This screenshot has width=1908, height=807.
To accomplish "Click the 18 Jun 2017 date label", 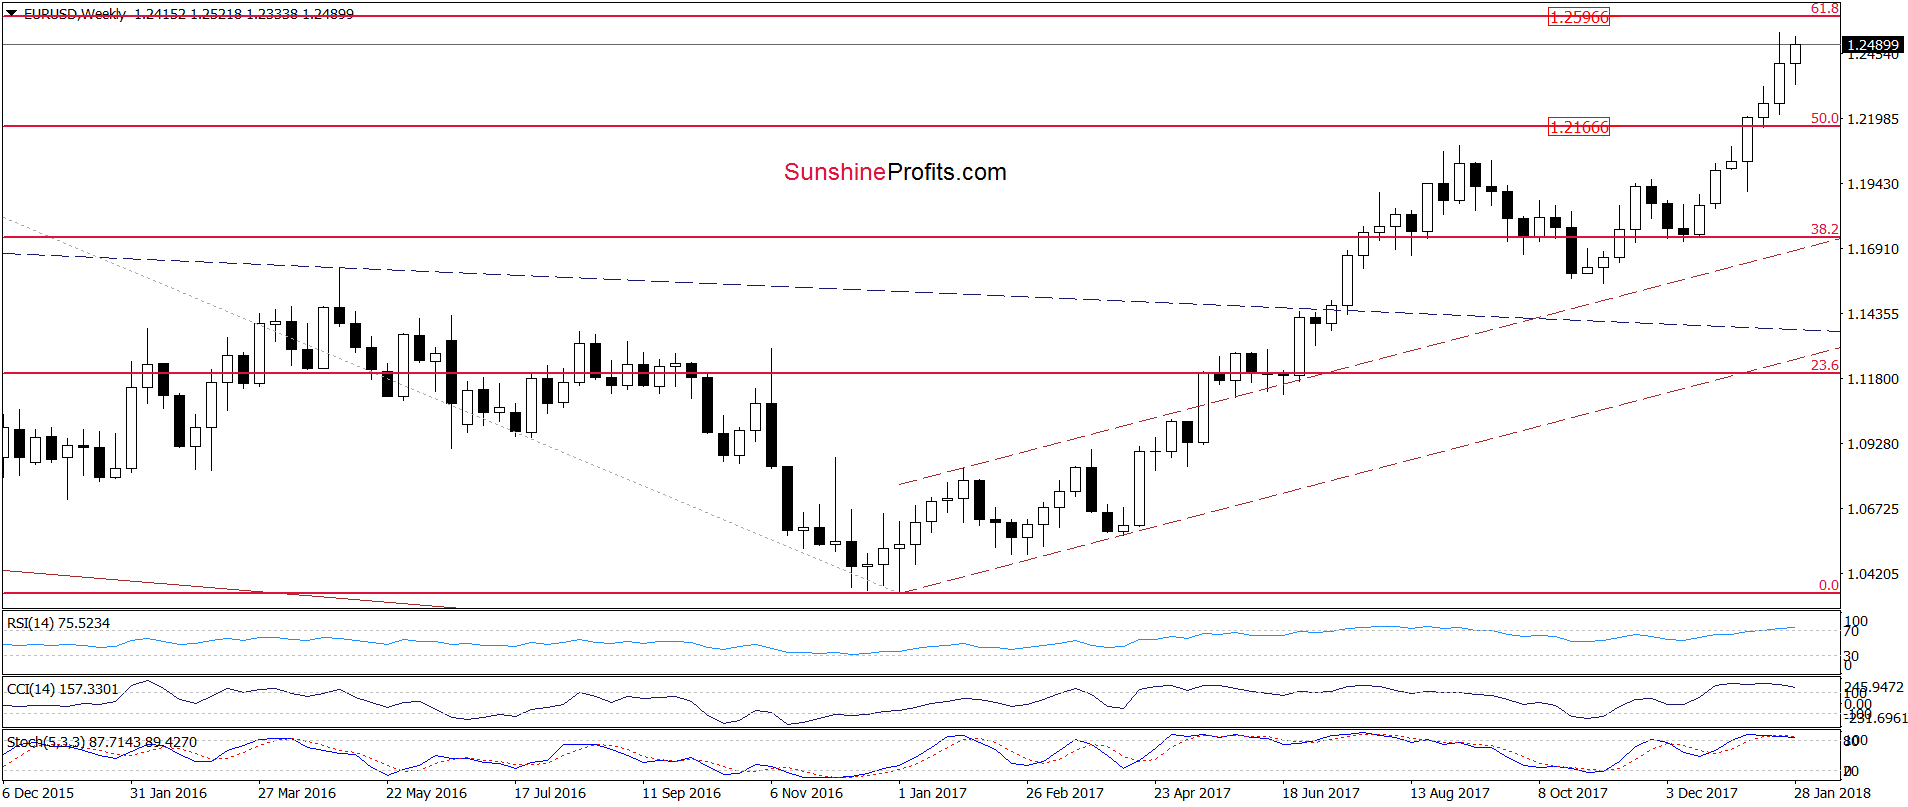I will [1321, 793].
